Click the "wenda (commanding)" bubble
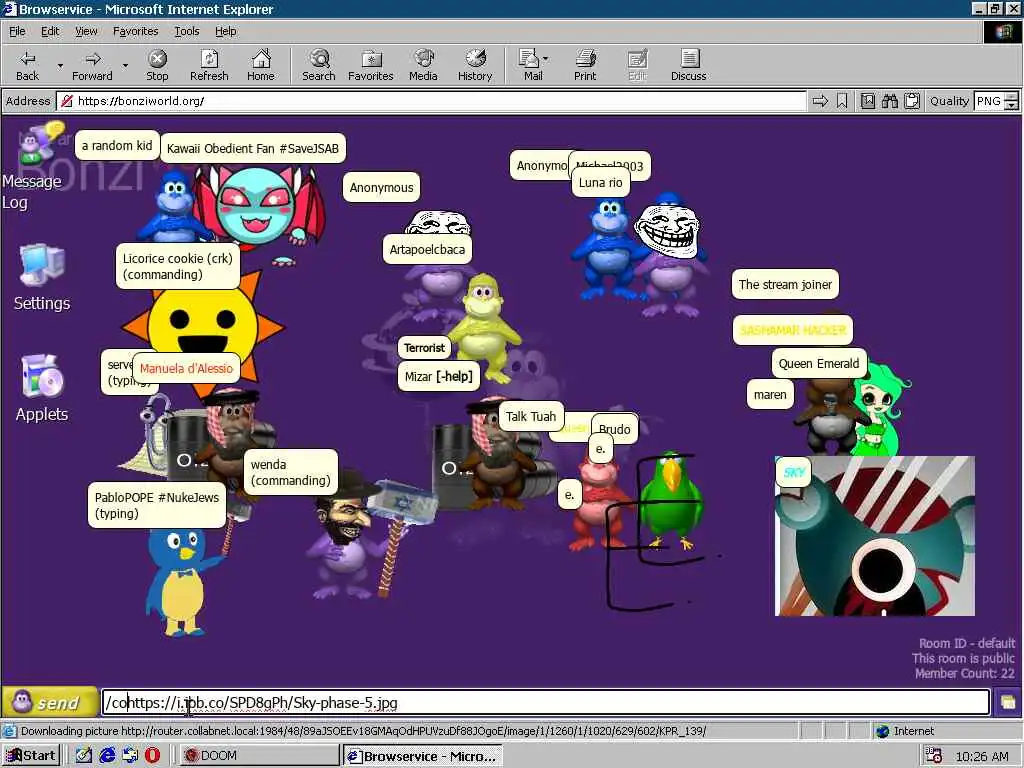This screenshot has width=1024, height=768. [x=291, y=472]
